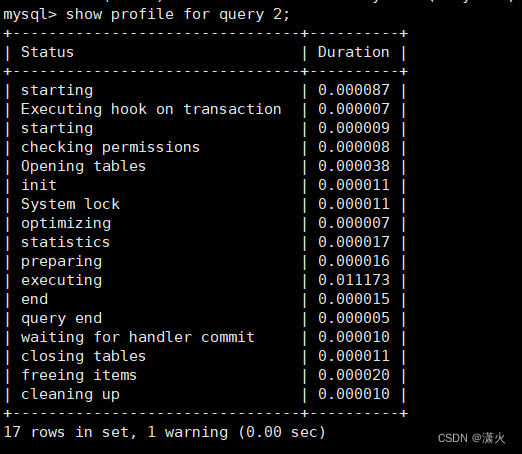Click 'waiting for handler commit' status
This screenshot has width=522, height=454.
[138, 337]
